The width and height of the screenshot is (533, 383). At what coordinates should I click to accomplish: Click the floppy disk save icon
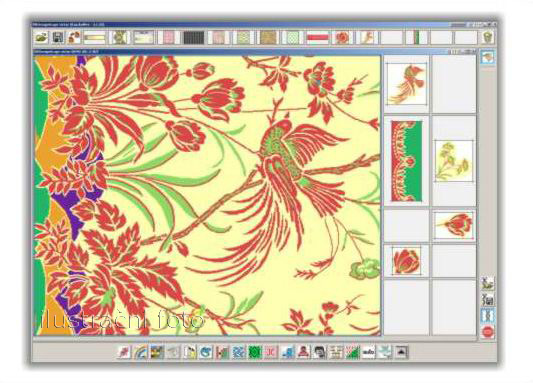(x=58, y=37)
